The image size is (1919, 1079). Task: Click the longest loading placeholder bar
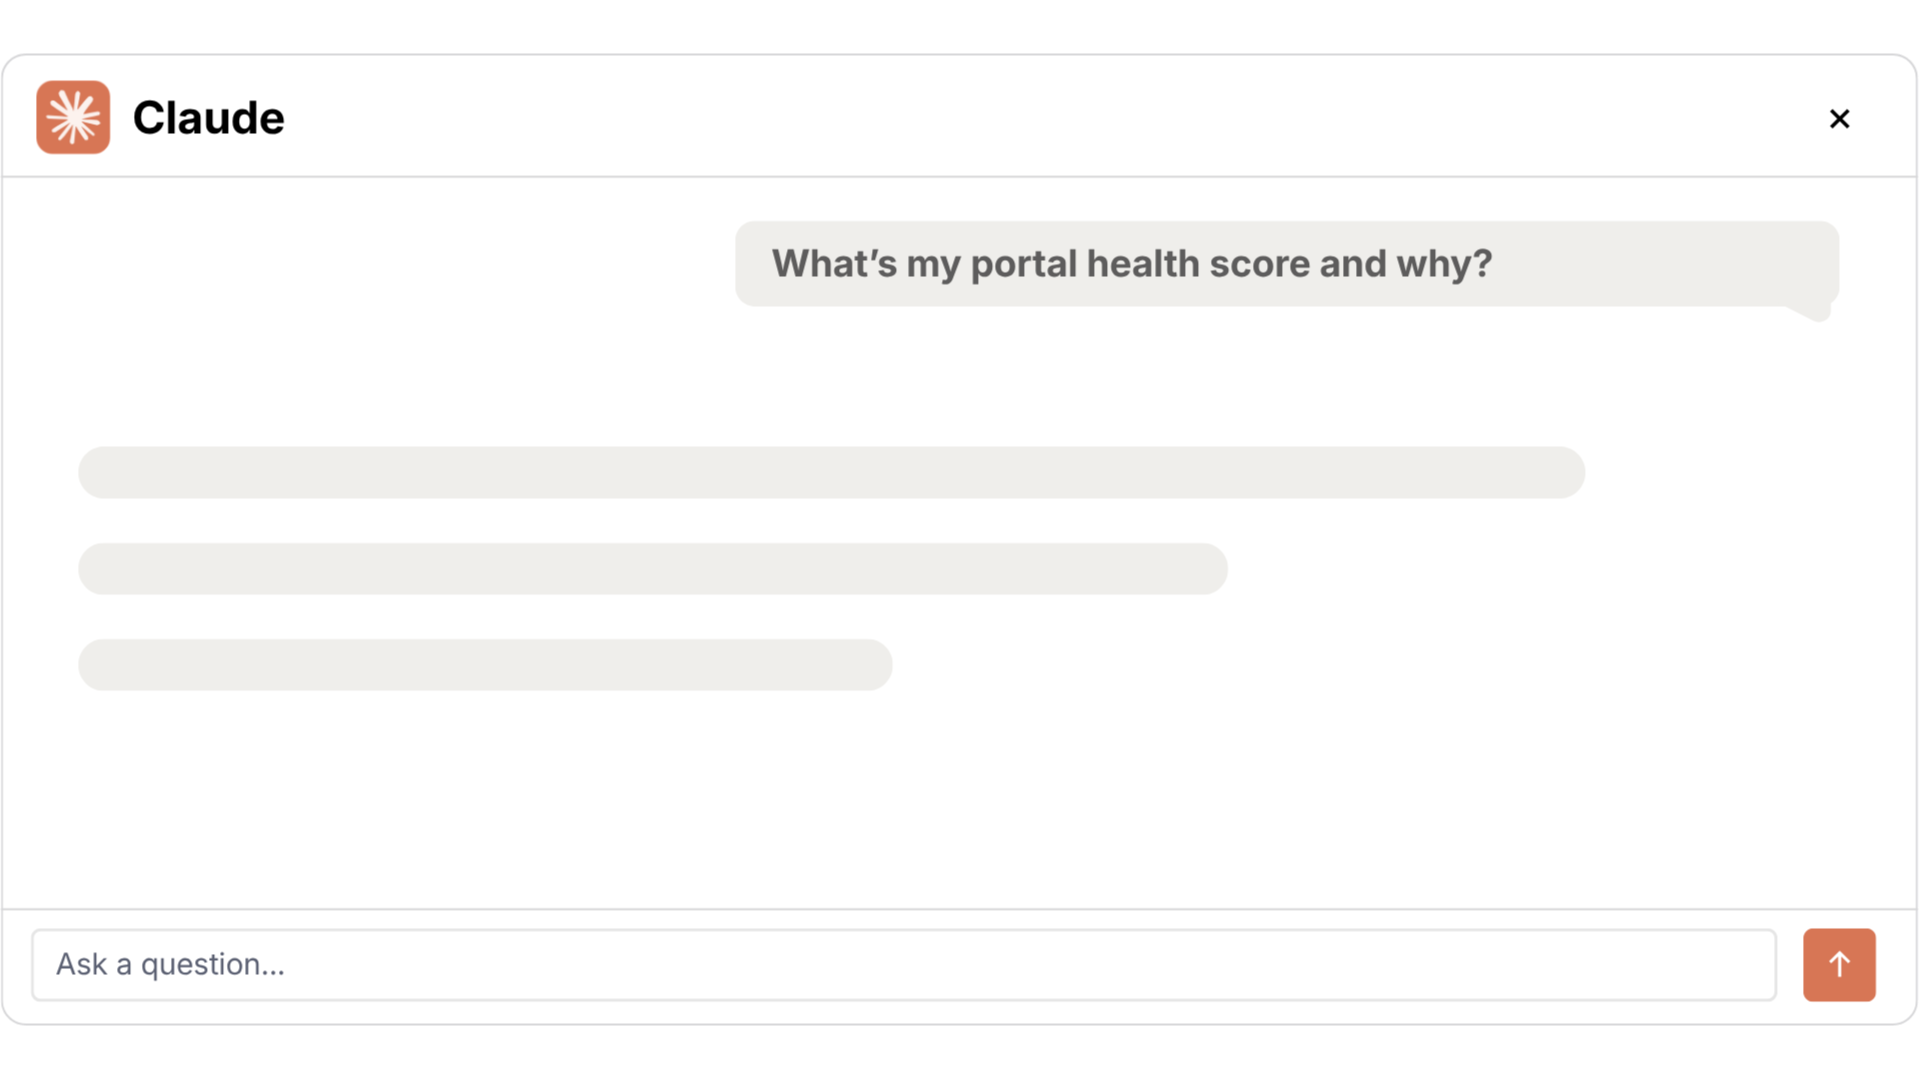pyautogui.click(x=831, y=473)
